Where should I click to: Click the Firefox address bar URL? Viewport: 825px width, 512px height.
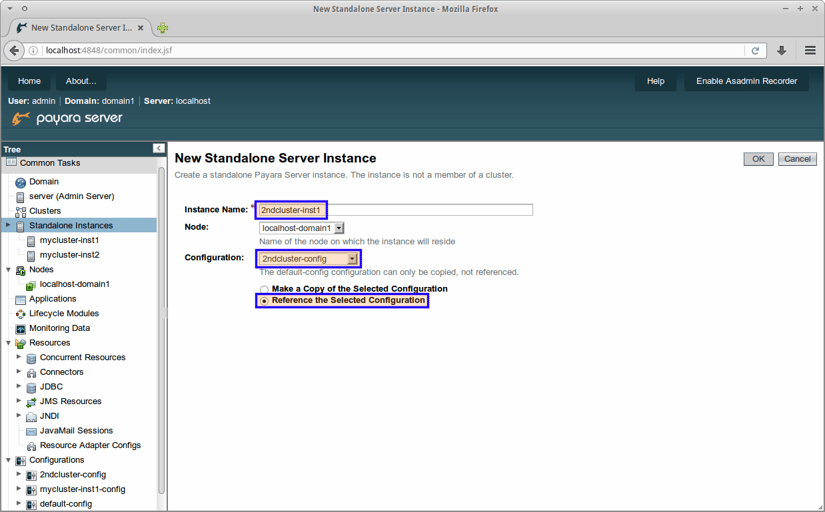(x=109, y=51)
